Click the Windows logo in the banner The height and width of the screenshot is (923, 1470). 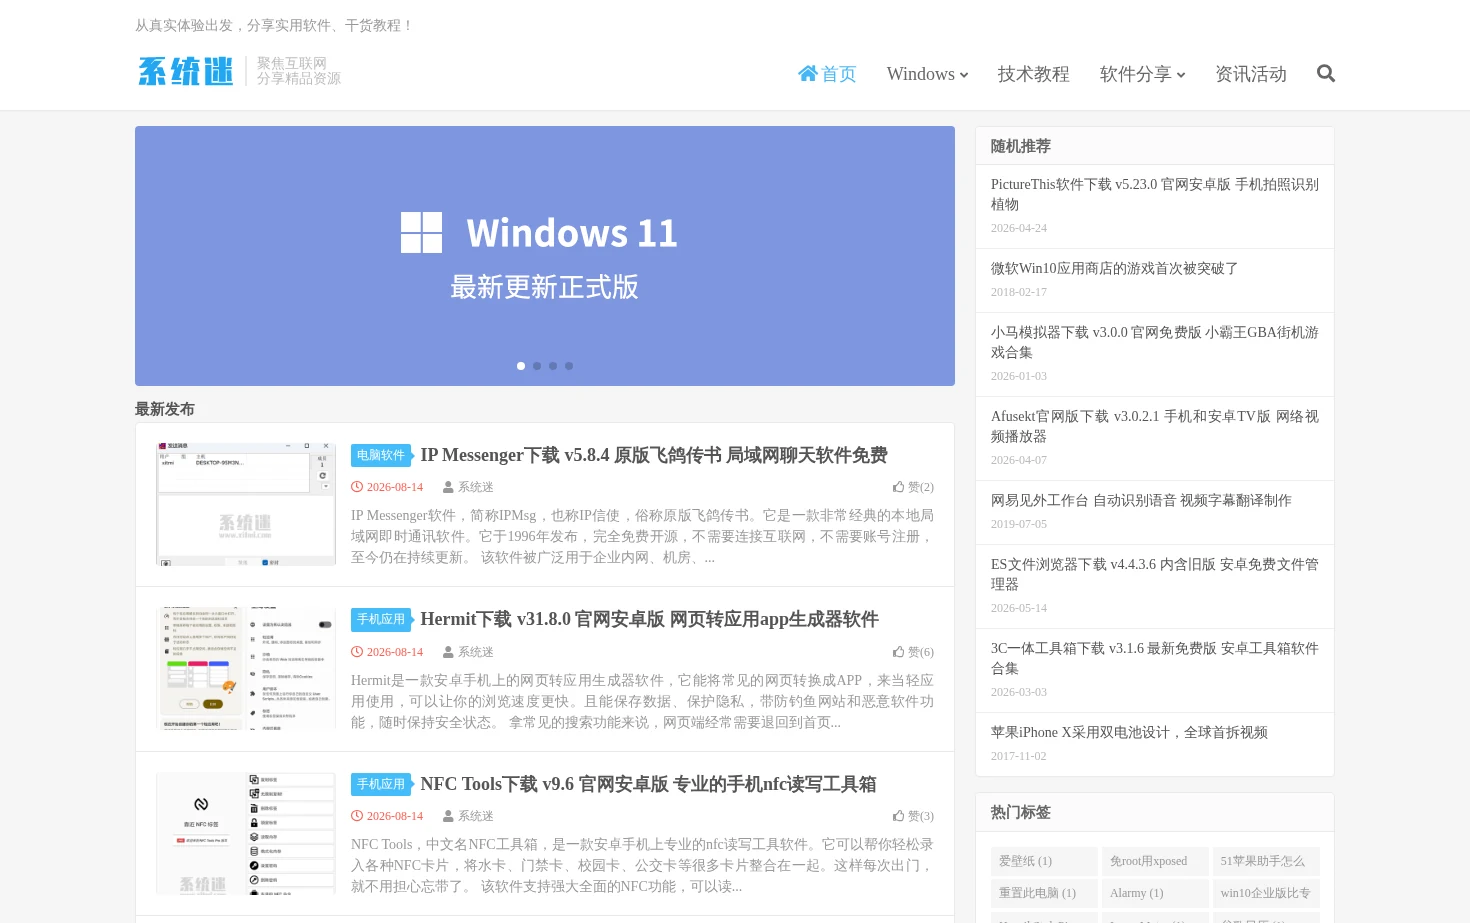point(421,232)
